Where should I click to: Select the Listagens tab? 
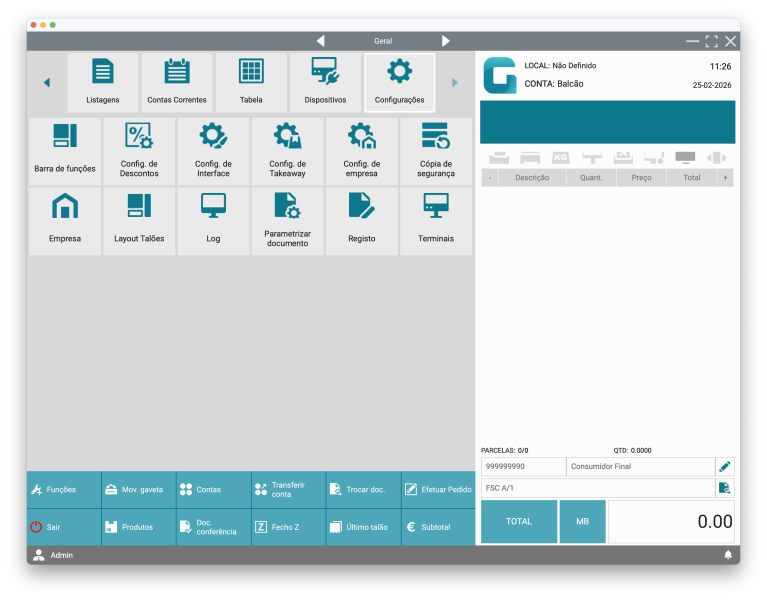point(103,82)
